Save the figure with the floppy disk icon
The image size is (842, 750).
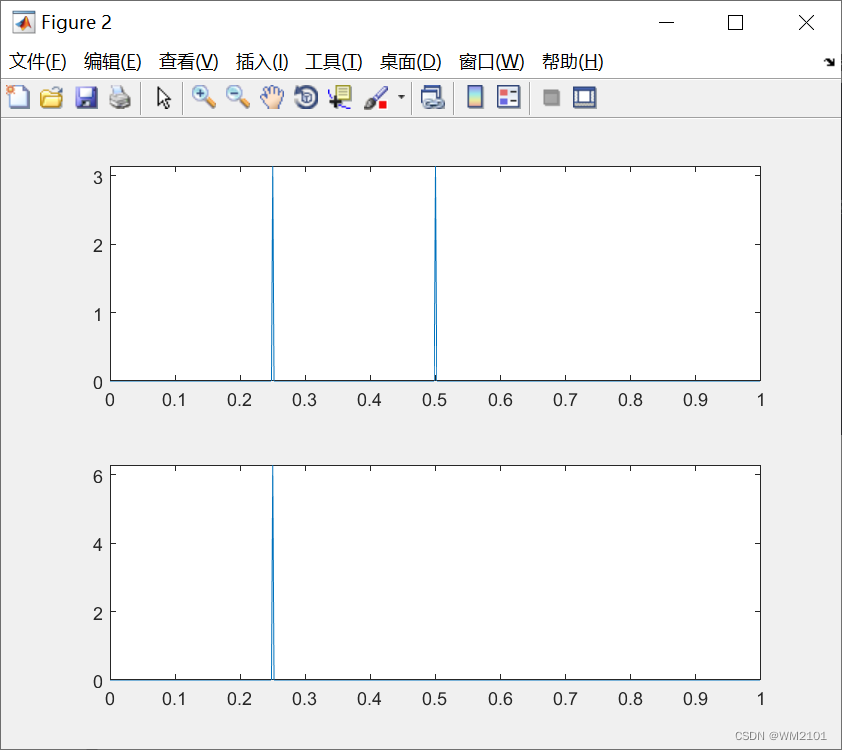[86, 98]
